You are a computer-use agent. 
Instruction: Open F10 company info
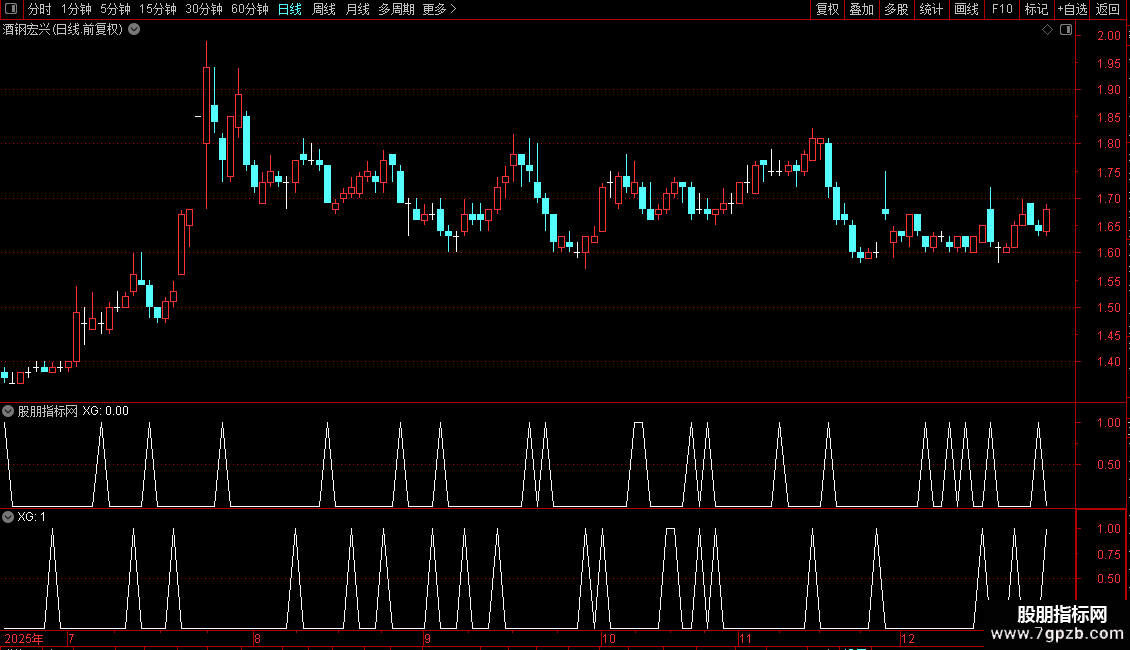pyautogui.click(x=1002, y=9)
